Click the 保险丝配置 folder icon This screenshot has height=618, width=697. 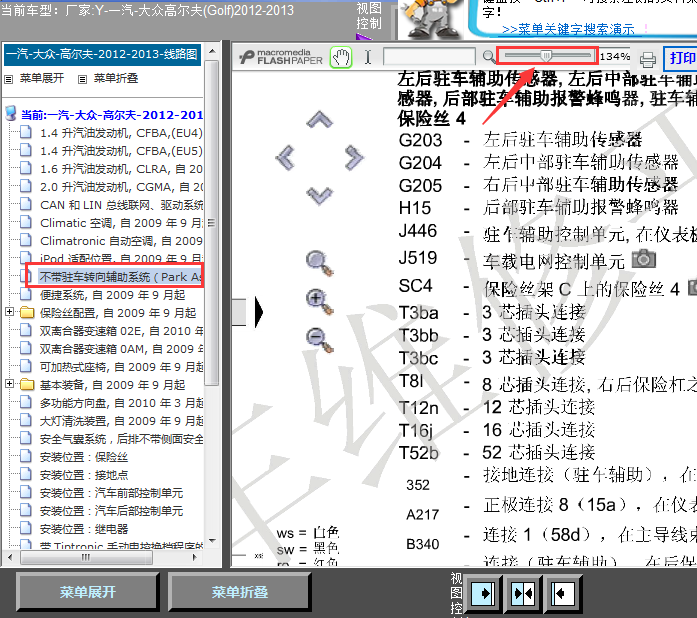[x=27, y=313]
